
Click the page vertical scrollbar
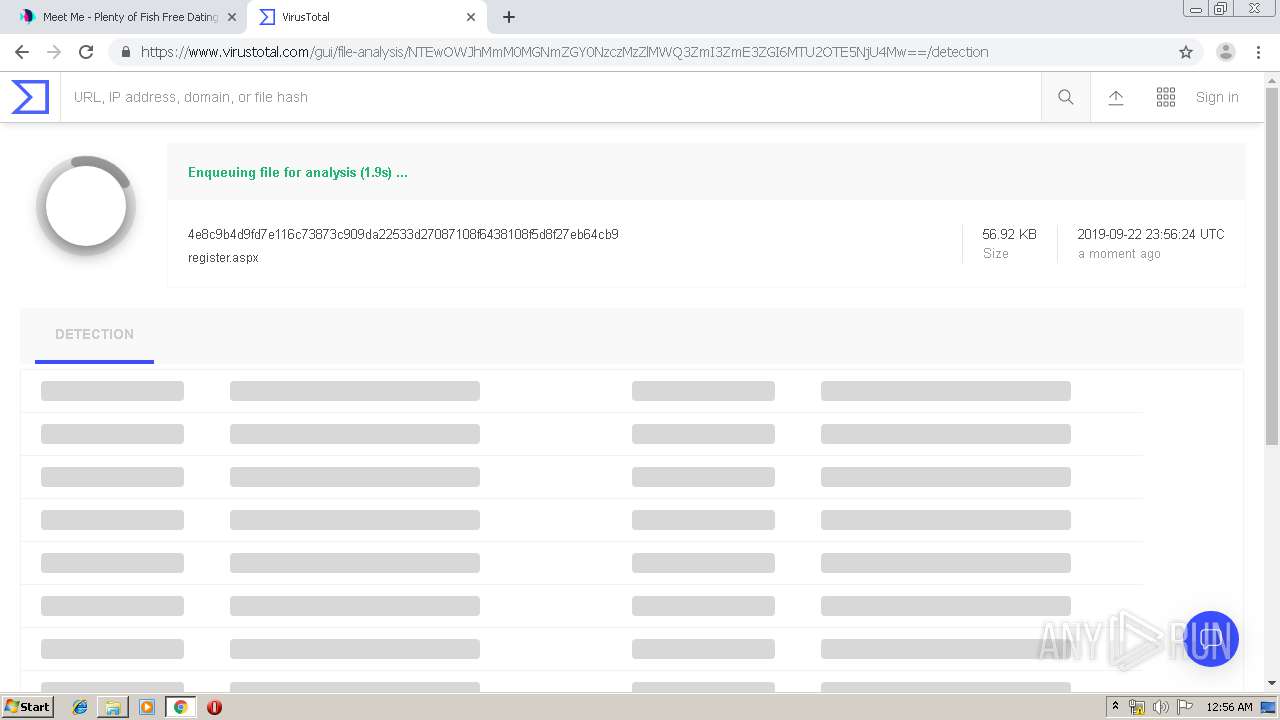point(1272,265)
